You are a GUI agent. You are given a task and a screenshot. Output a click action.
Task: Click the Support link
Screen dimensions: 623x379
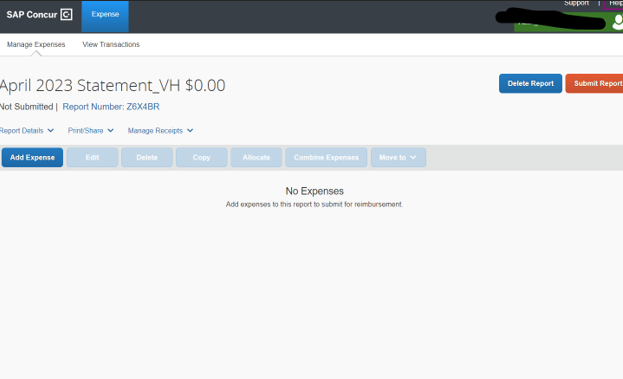[576, 3]
